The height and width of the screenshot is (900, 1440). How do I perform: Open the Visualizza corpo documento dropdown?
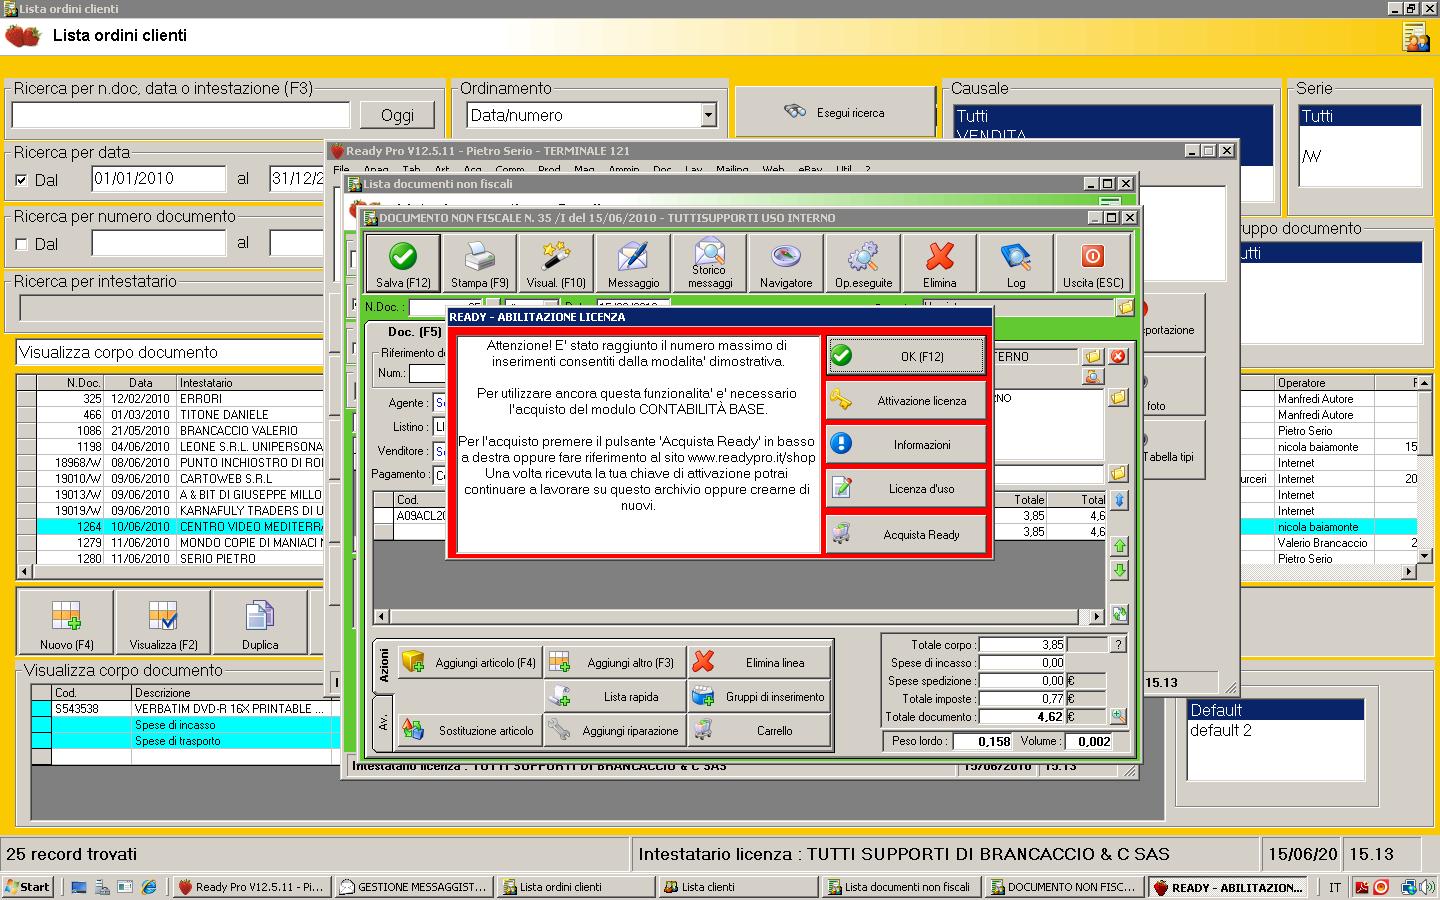(x=170, y=352)
